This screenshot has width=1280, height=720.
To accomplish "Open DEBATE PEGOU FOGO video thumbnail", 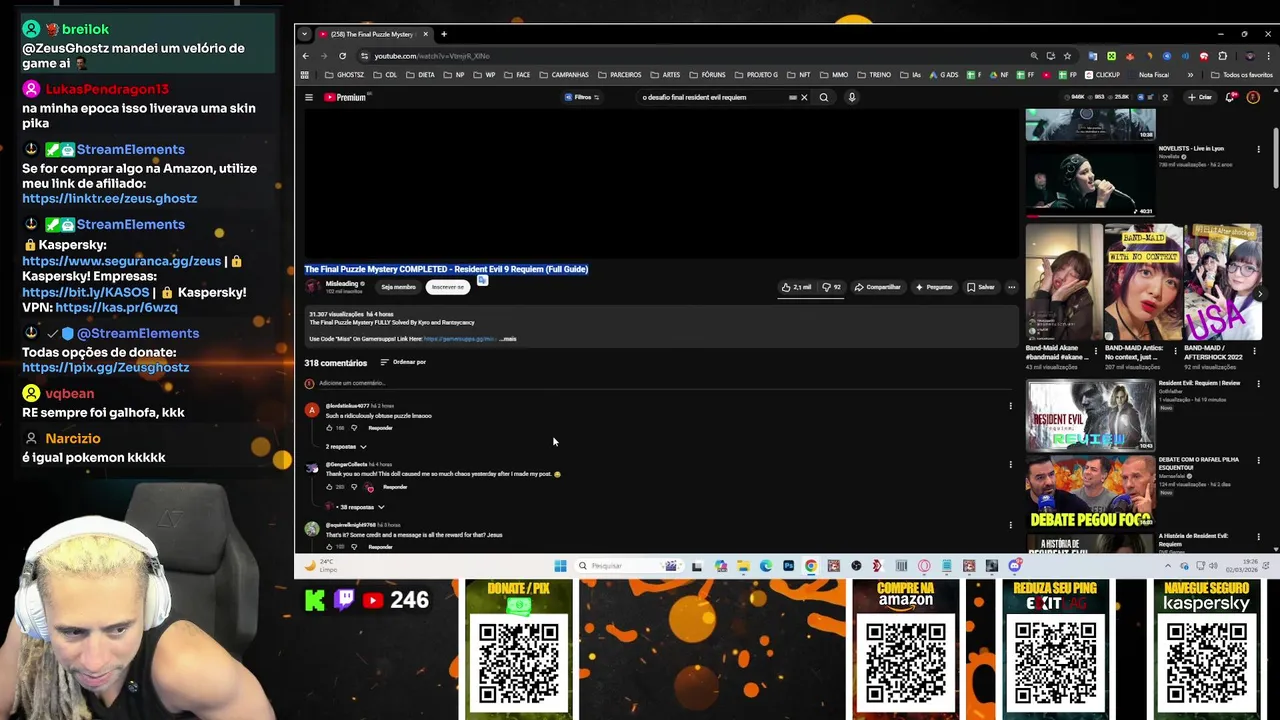I will click(1090, 492).
